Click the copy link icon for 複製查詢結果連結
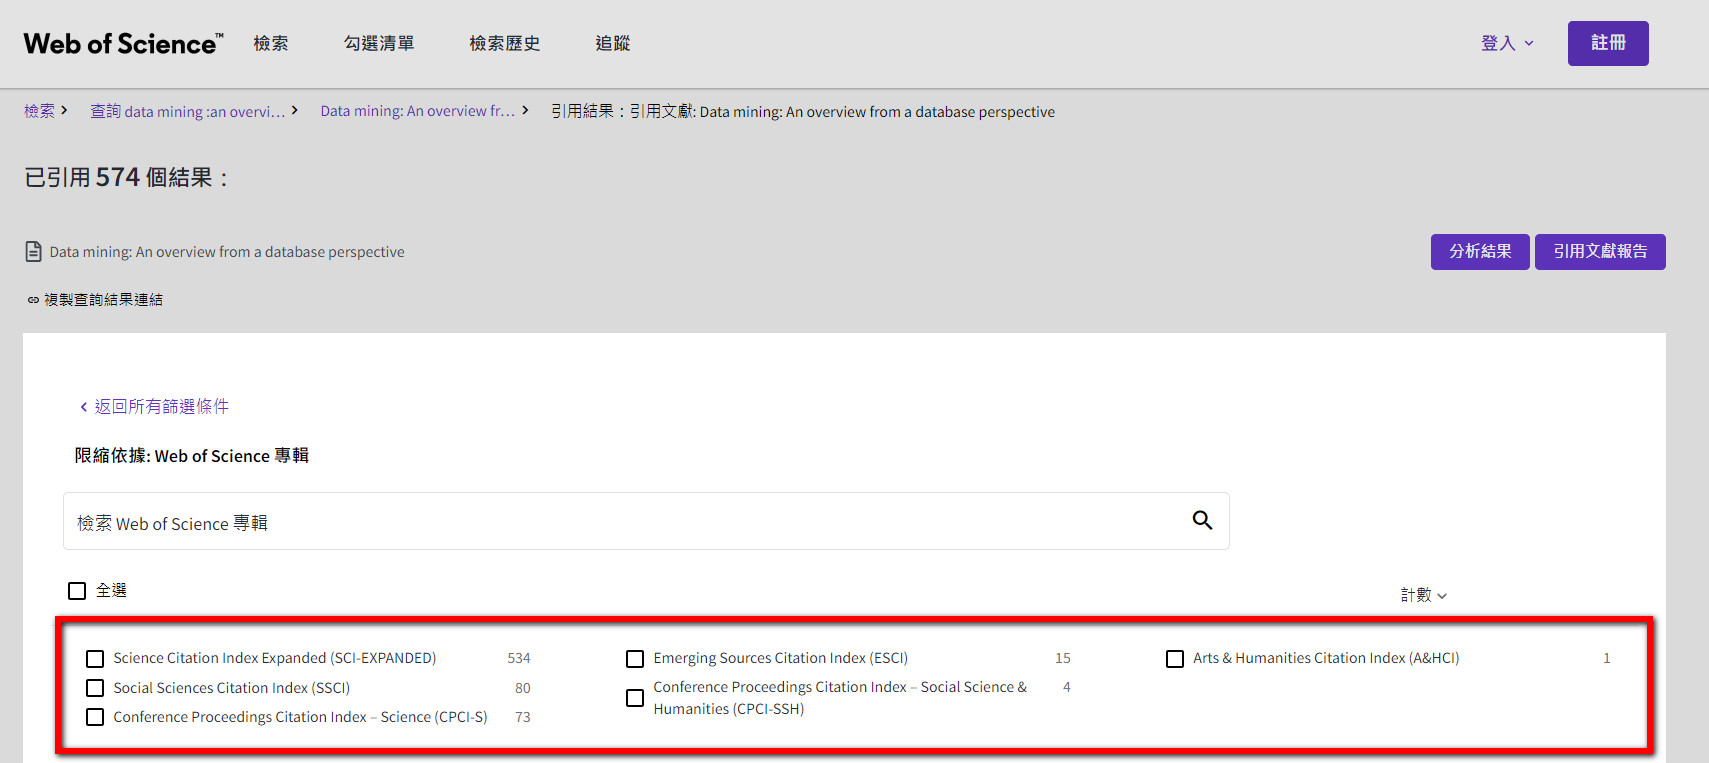The width and height of the screenshot is (1709, 763). tap(33, 300)
